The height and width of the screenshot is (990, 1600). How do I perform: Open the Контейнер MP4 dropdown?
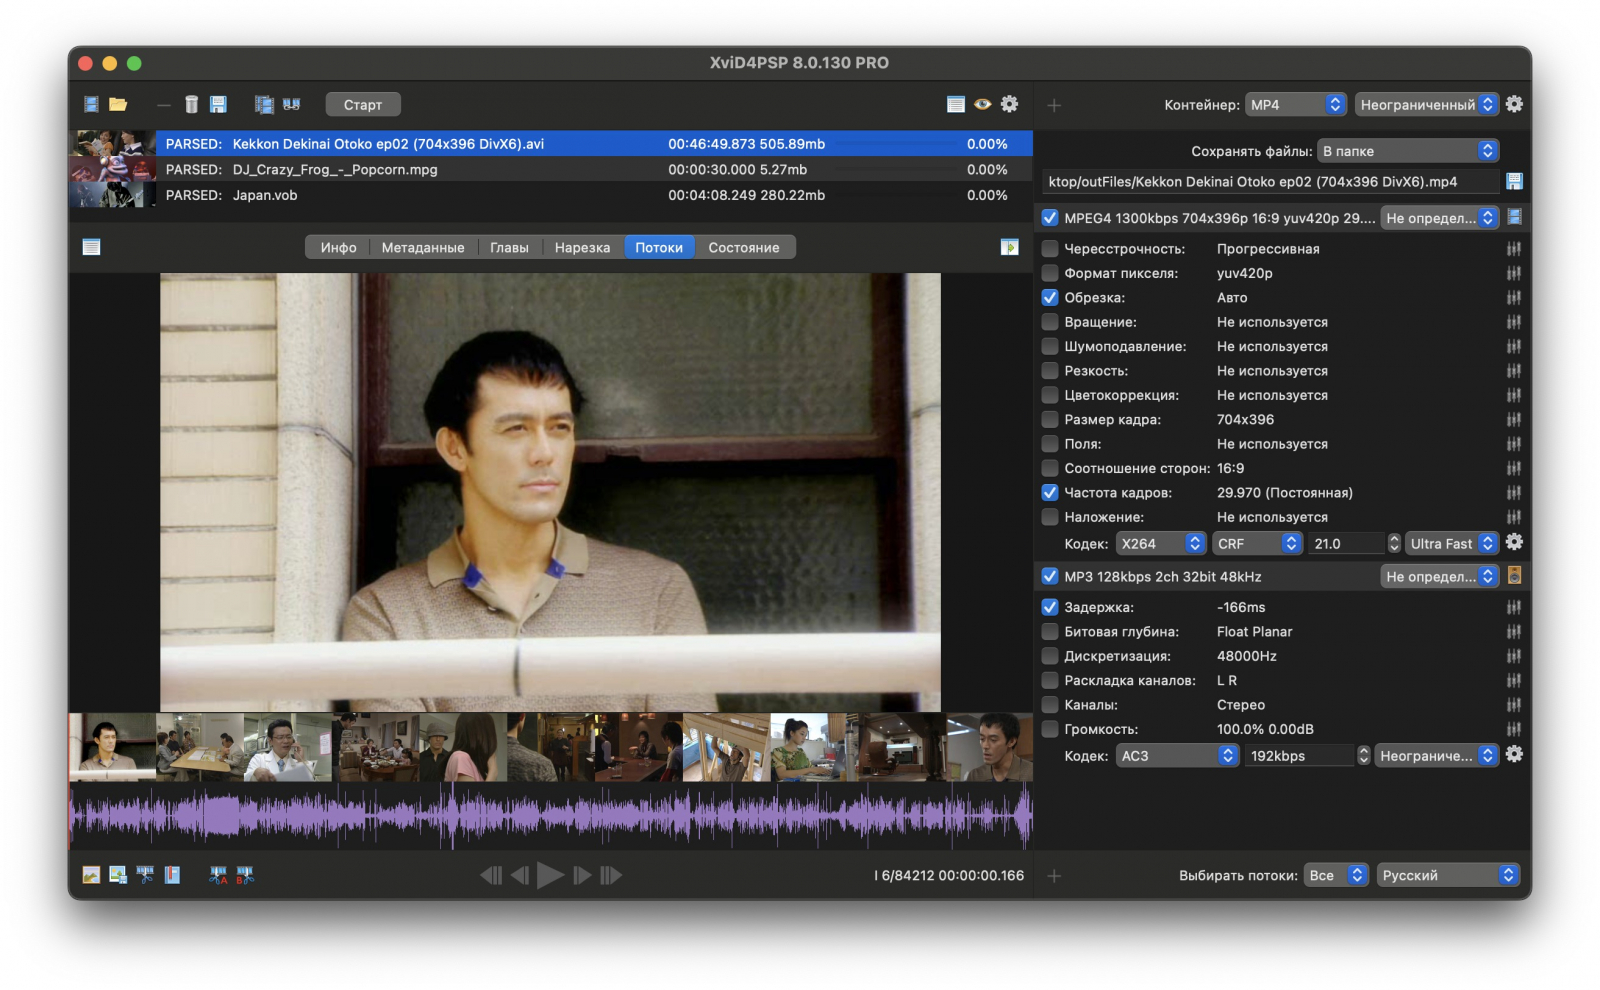point(1296,104)
